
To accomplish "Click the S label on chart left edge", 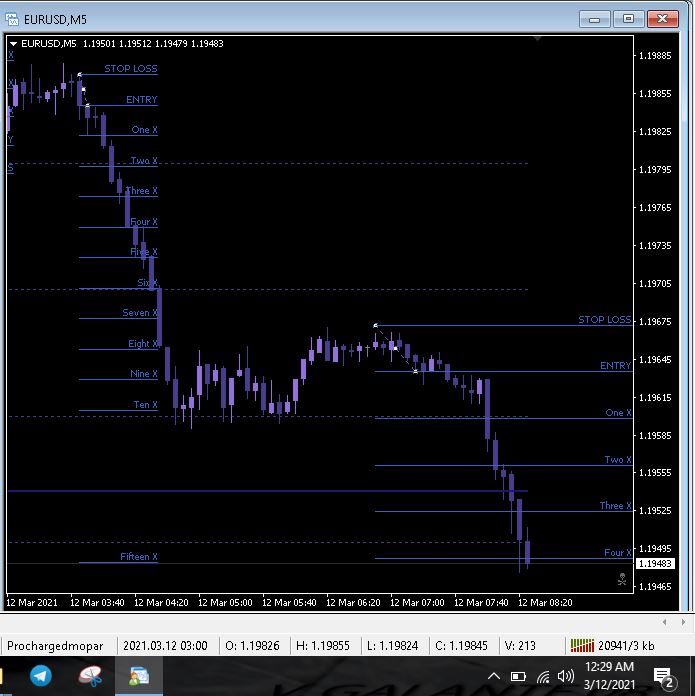I will [x=11, y=168].
